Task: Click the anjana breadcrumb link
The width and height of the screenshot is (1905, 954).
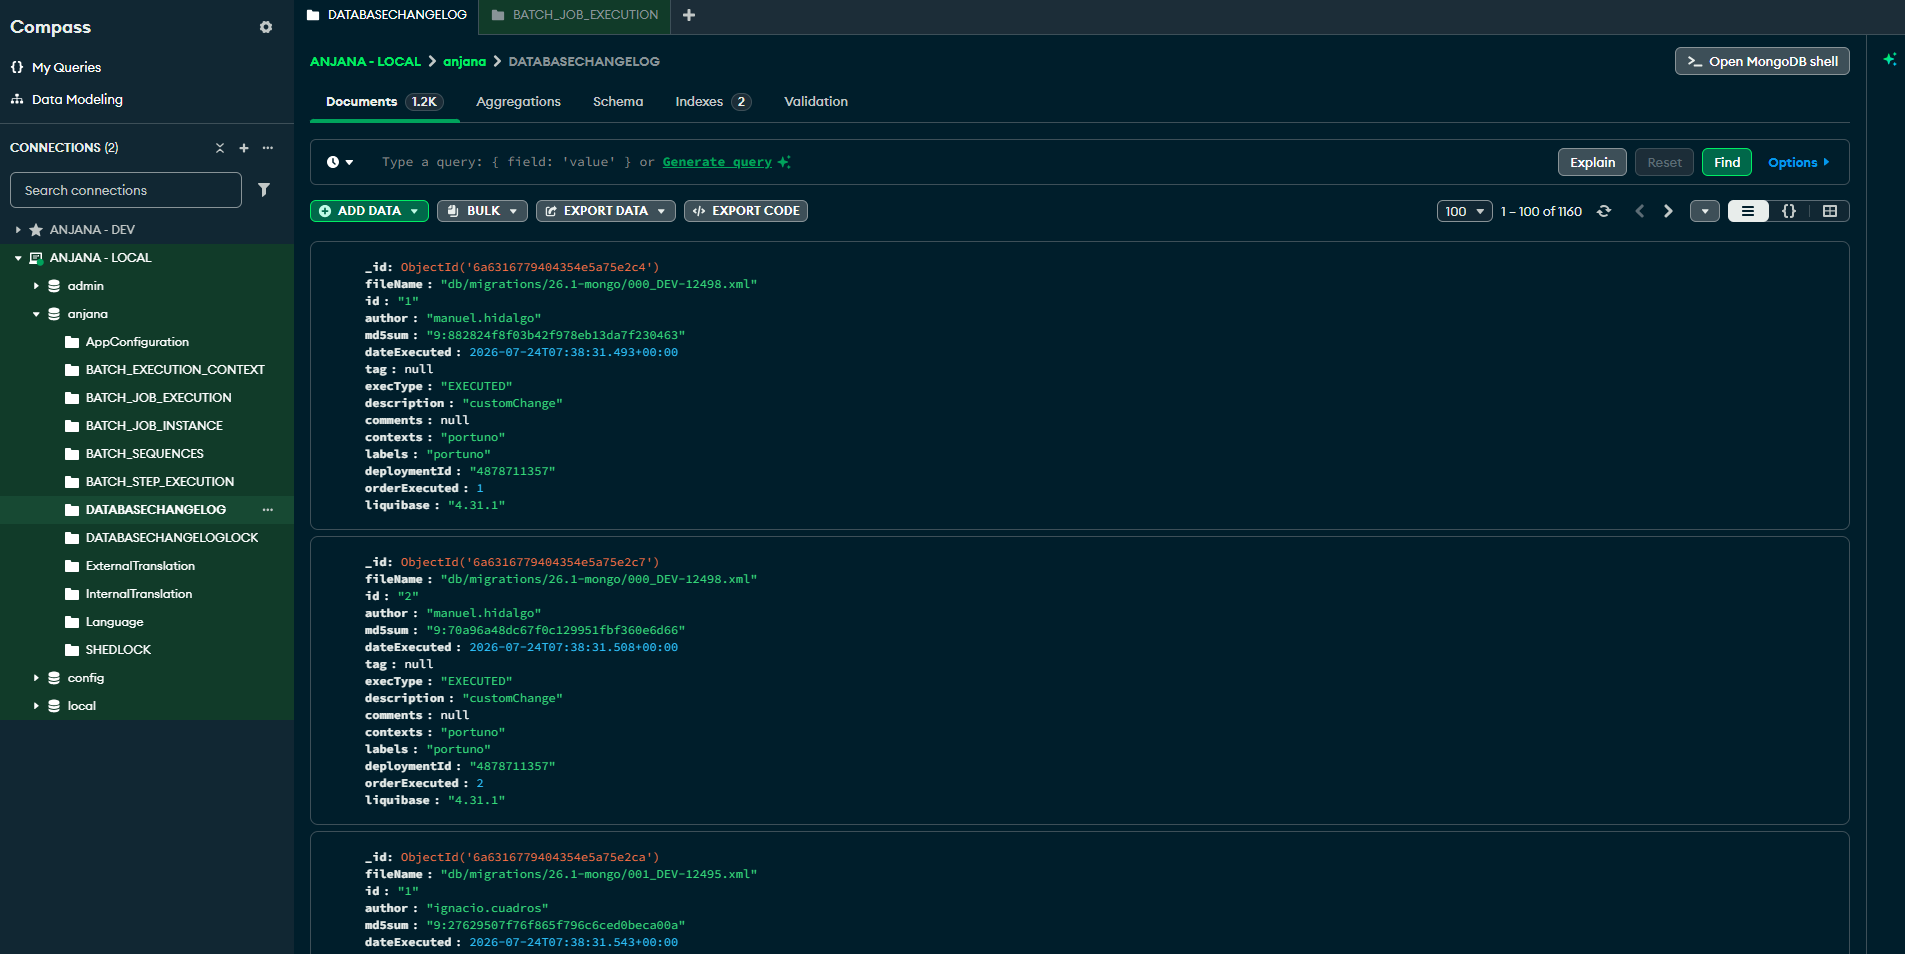Action: pyautogui.click(x=464, y=62)
